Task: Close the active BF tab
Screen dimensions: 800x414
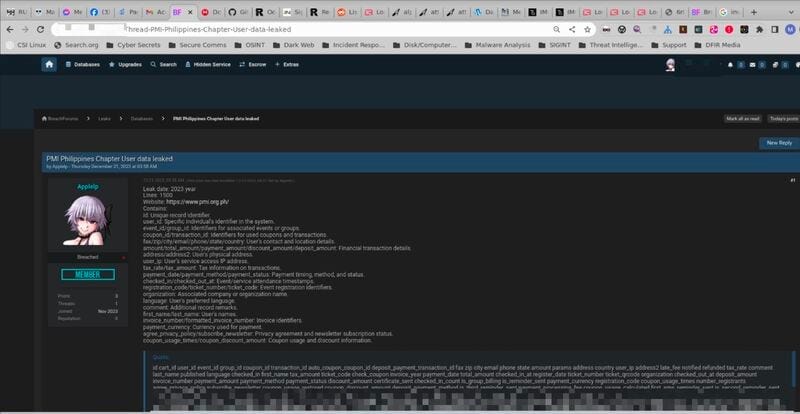Action: pyautogui.click(x=190, y=12)
